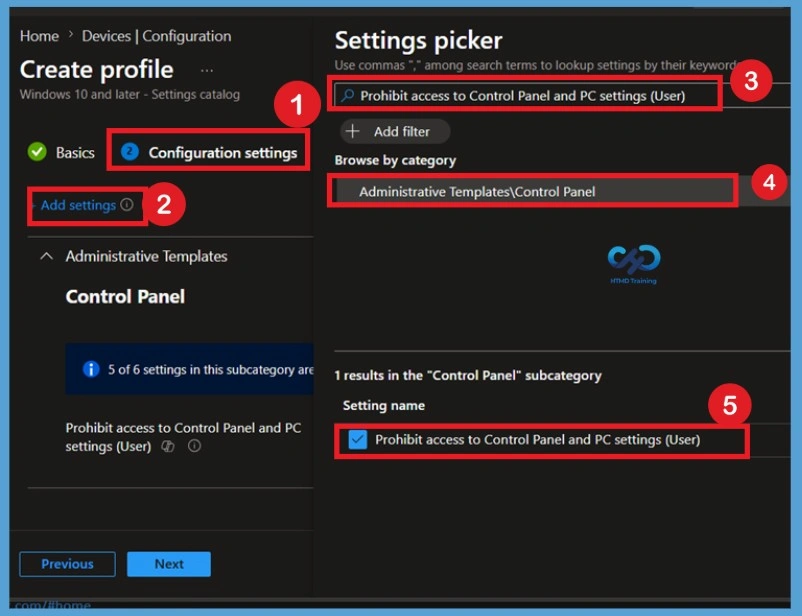The height and width of the screenshot is (616, 802).
Task: Click the Previous button
Action: click(68, 564)
